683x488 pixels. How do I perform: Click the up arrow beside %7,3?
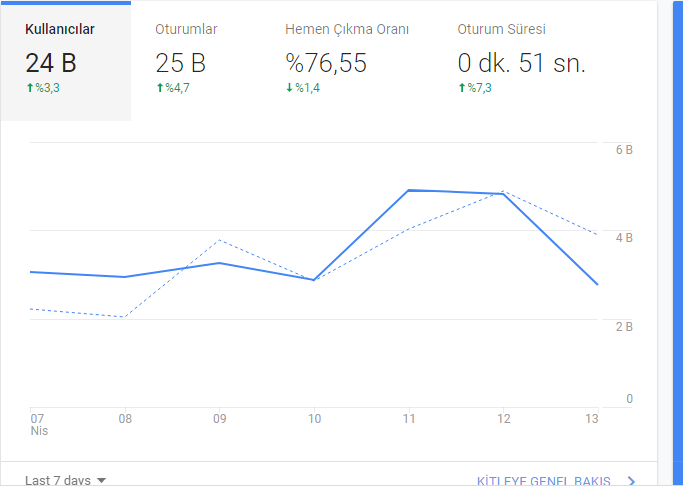pos(462,88)
